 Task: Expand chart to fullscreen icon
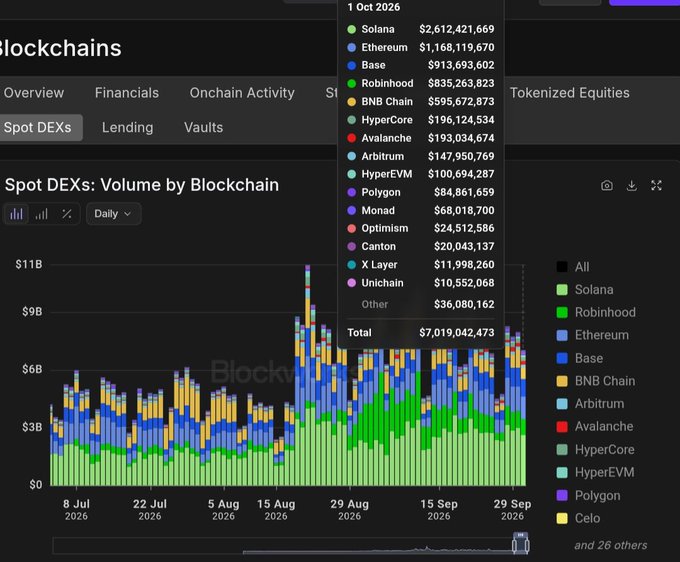click(657, 186)
